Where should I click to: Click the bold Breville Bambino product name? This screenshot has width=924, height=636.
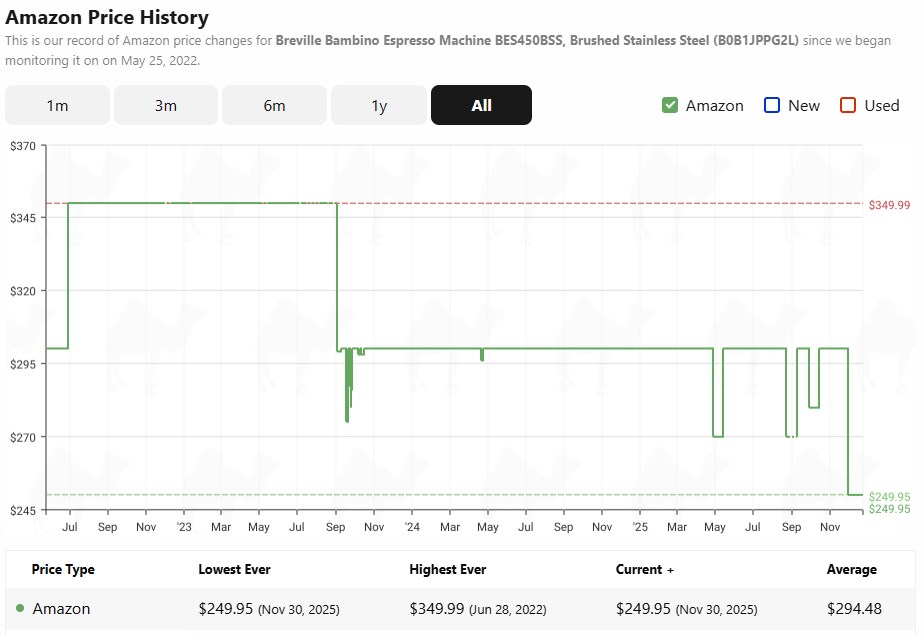(537, 41)
